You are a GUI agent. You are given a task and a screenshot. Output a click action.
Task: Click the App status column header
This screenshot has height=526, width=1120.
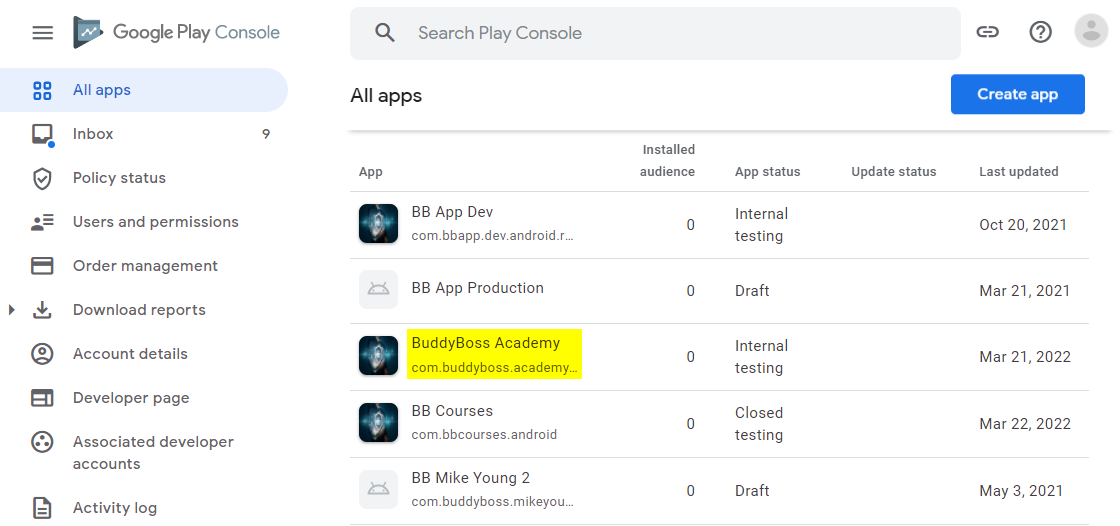click(x=767, y=172)
